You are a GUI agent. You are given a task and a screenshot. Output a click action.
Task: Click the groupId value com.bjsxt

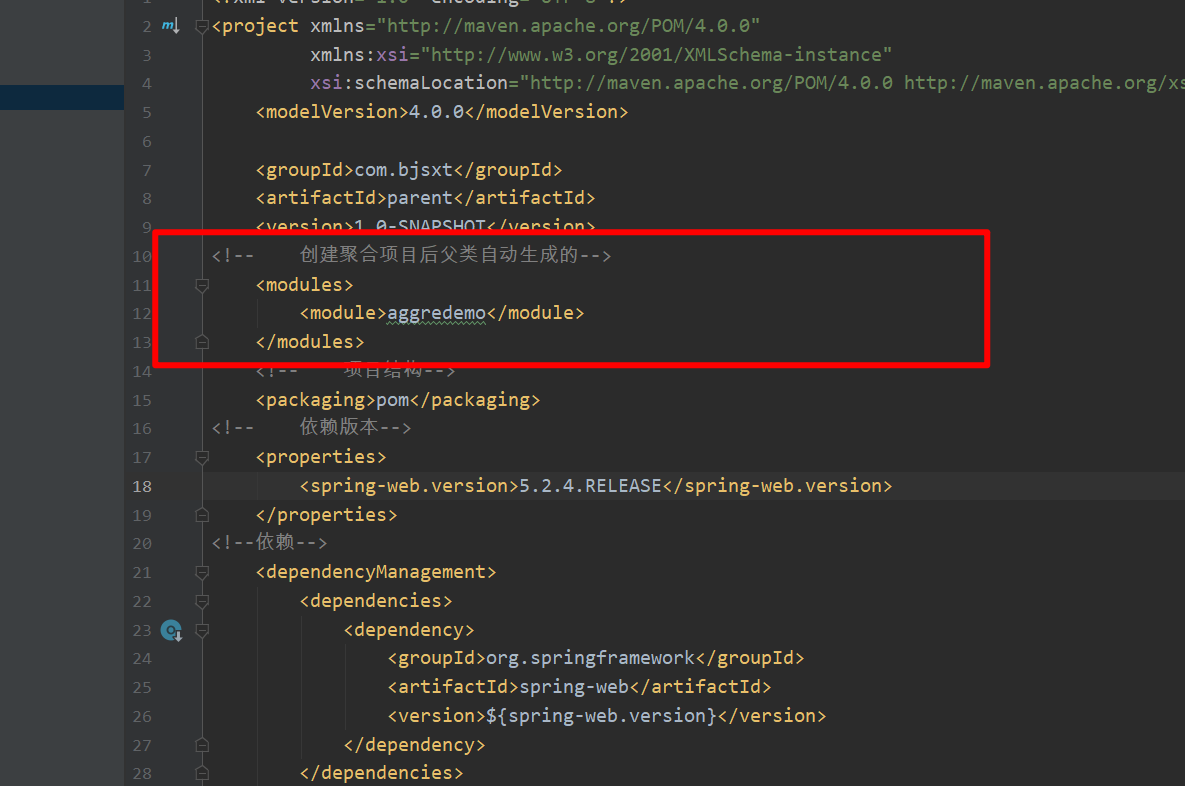pos(404,170)
